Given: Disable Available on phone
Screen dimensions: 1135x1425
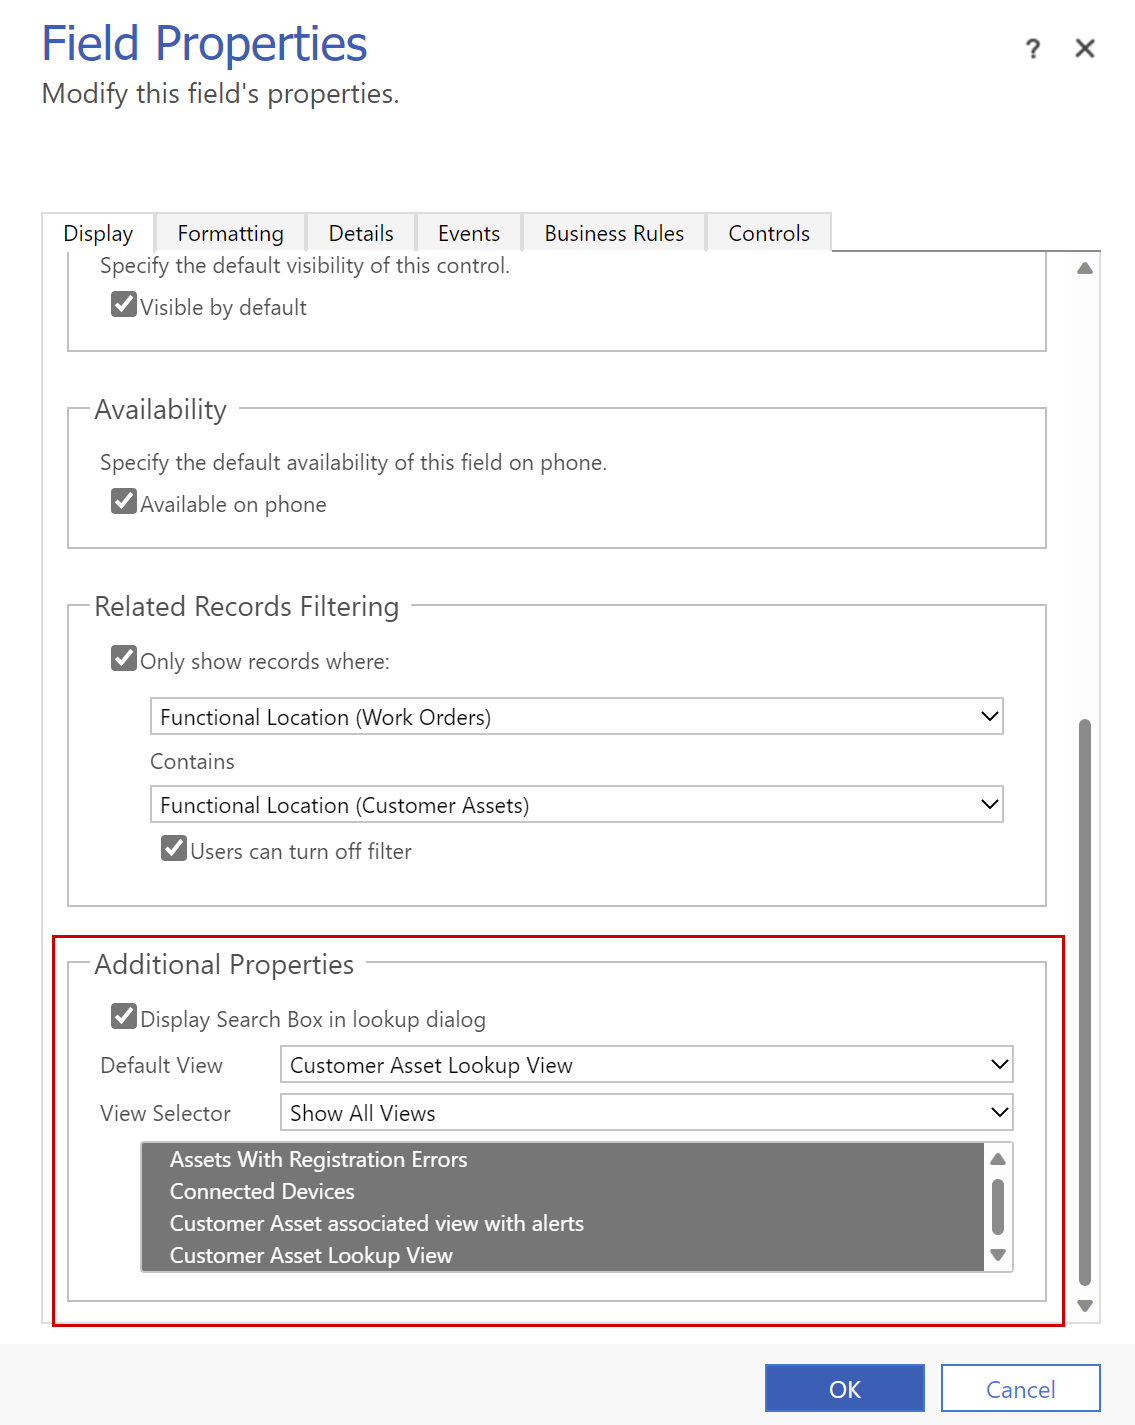Looking at the screenshot, I should click(123, 500).
